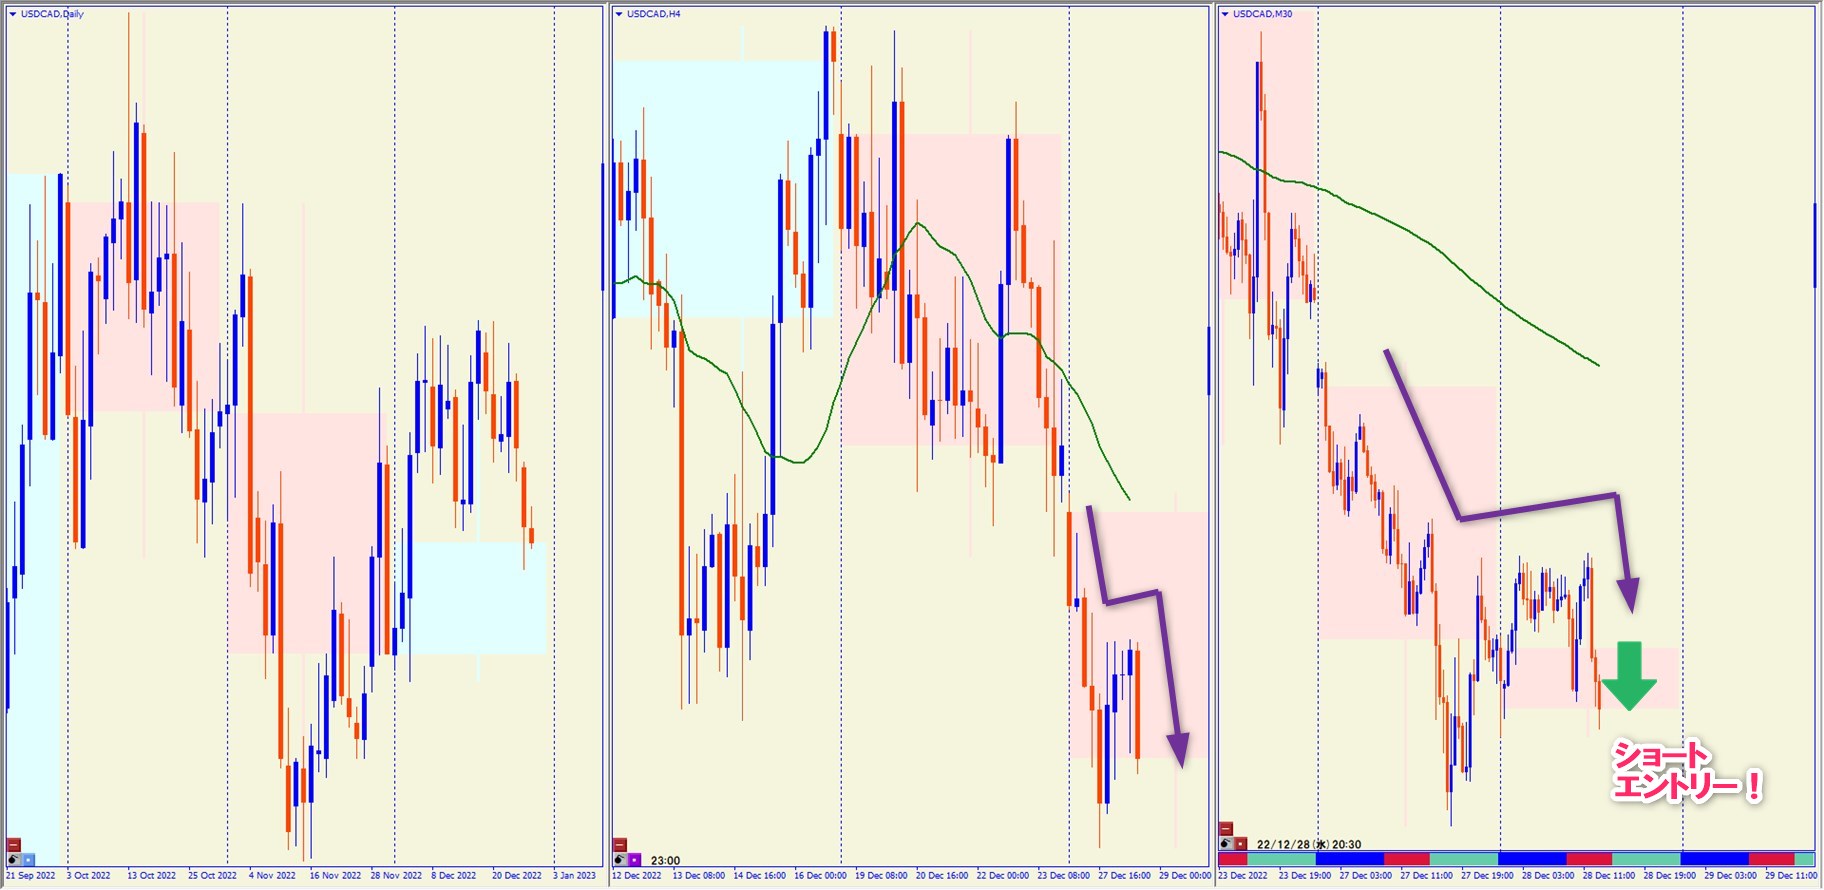Open USDCAD,M30 chart dropdown triangle
This screenshot has height=890, width=1824.
1225,14
